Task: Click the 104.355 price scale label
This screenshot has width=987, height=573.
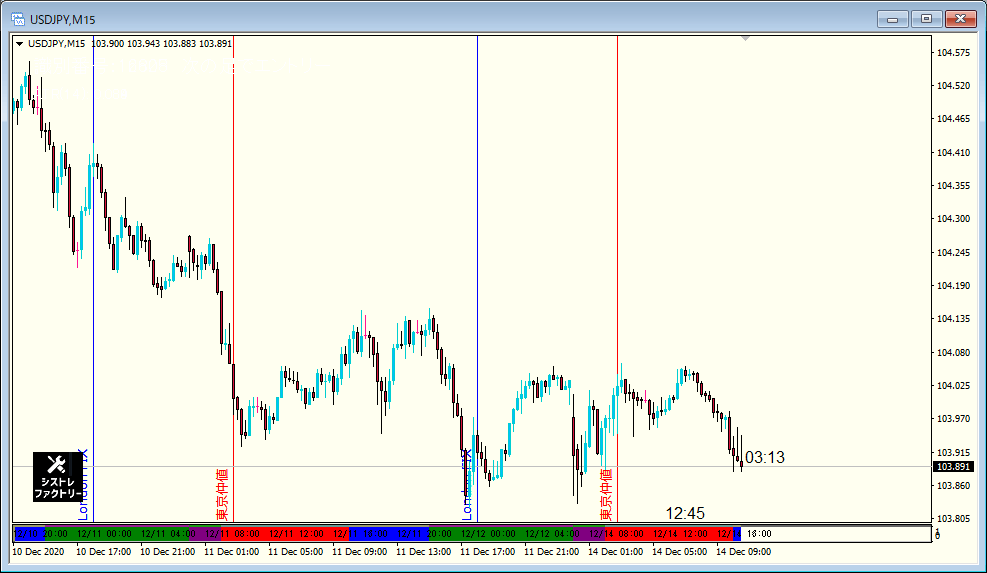Action: (x=954, y=186)
